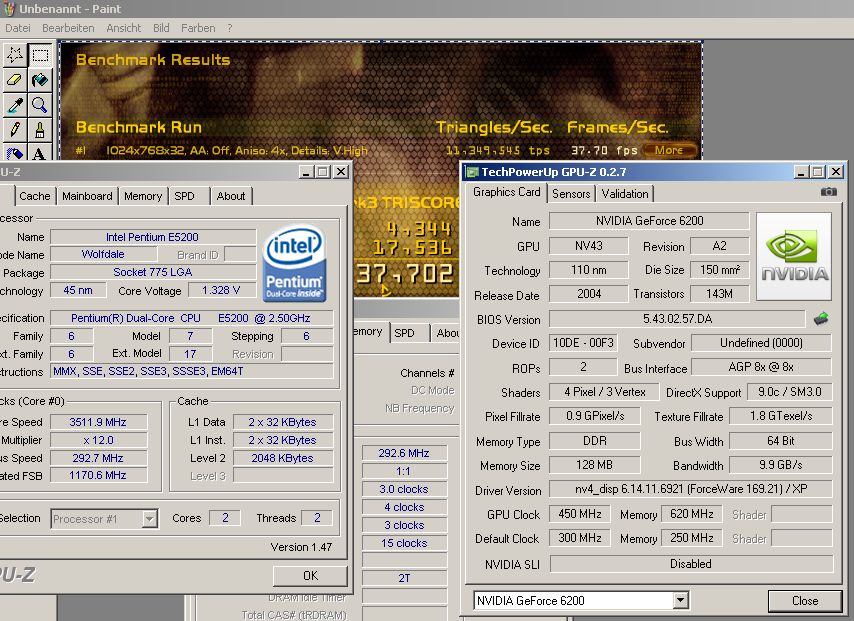Screen dimensions: 854x621
Task: Choose the Fill With Color bucket tool
Action: click(40, 80)
